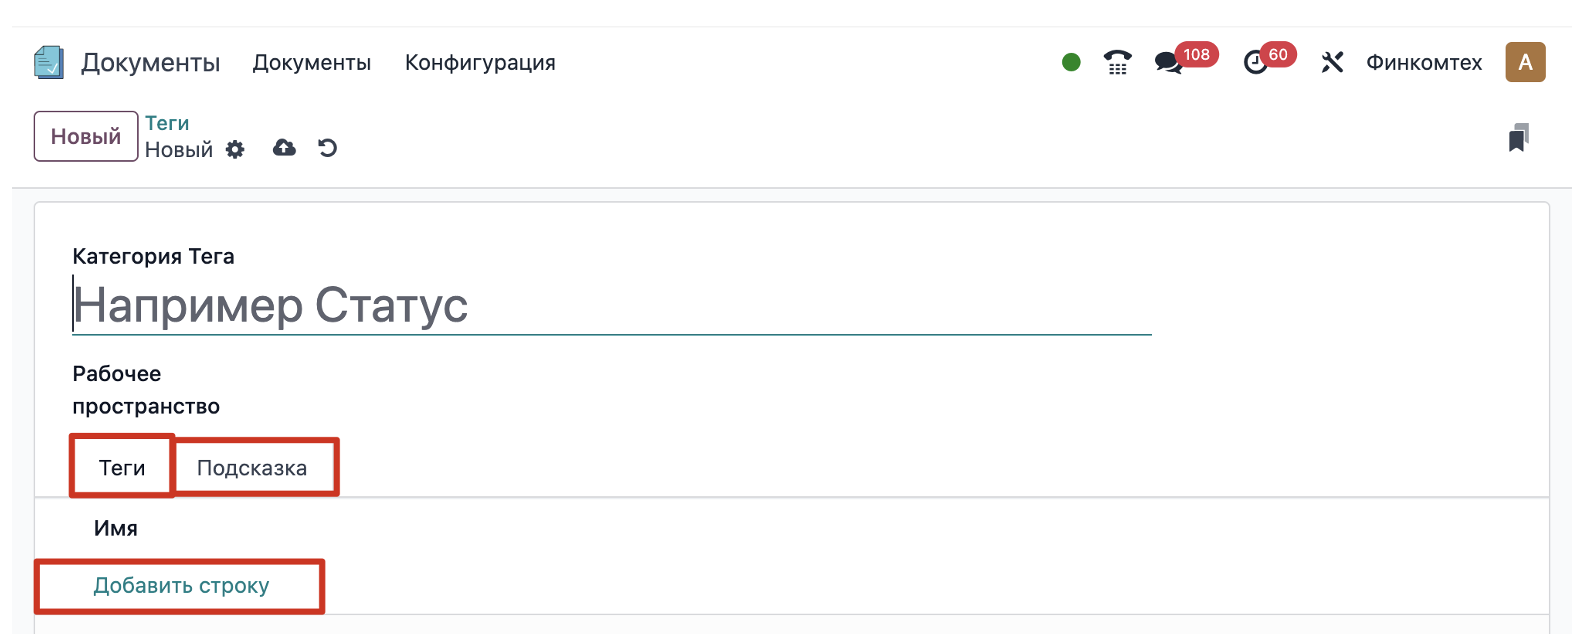Open the Конфигурация menu
This screenshot has height=634, width=1580.
click(480, 62)
